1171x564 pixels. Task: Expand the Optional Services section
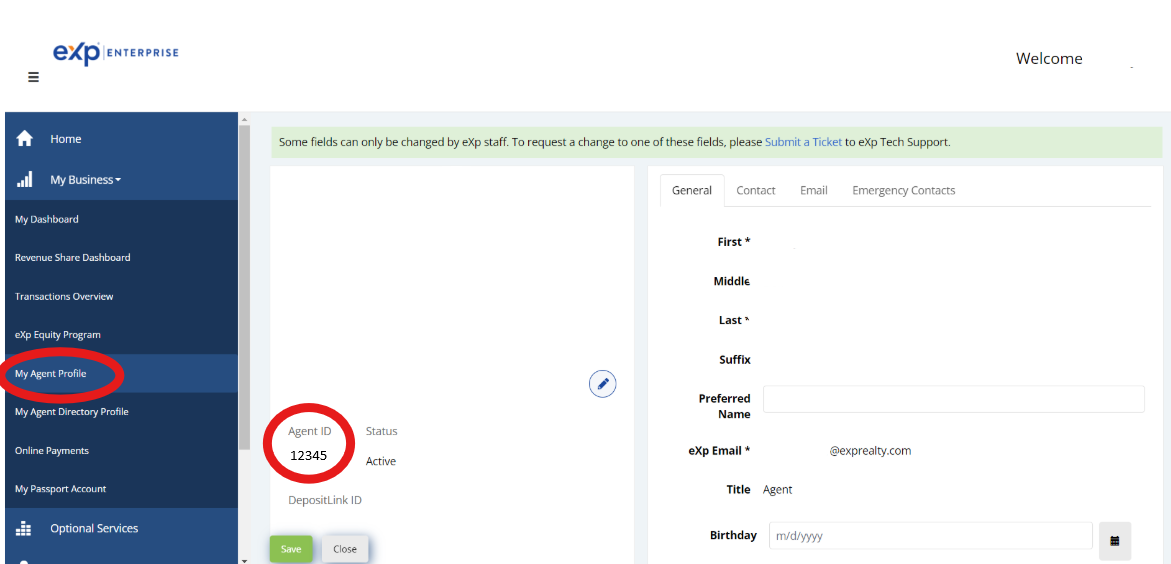tap(94, 528)
